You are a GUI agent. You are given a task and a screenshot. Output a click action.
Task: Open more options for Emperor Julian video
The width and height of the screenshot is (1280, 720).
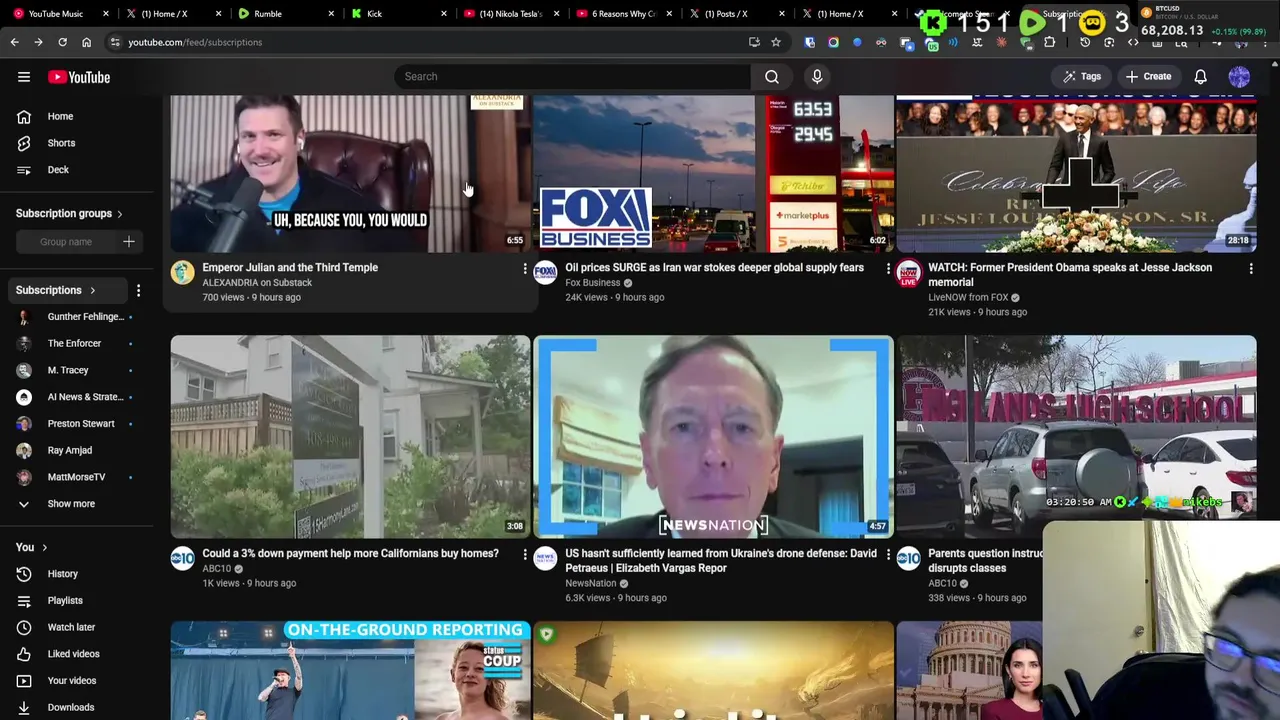(x=524, y=268)
